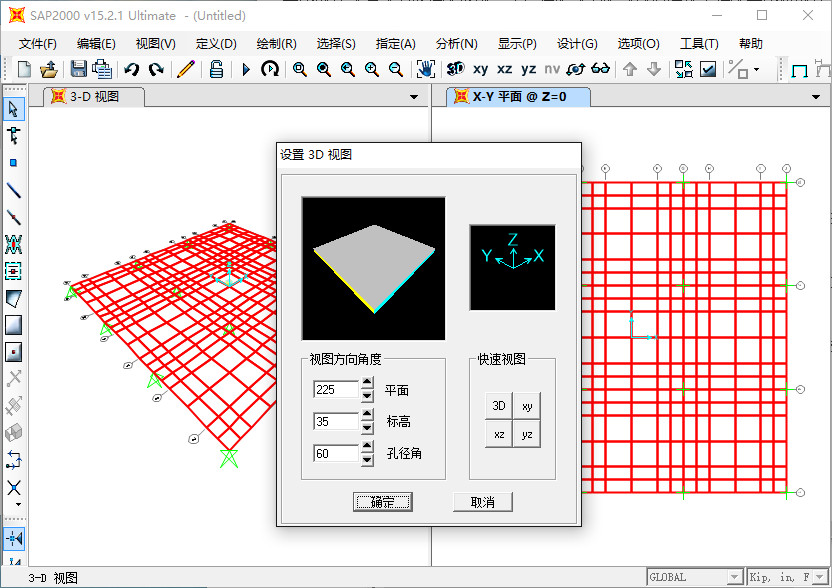The height and width of the screenshot is (588, 832).
Task: Click the Zoom Out magnifier icon
Action: (x=395, y=69)
